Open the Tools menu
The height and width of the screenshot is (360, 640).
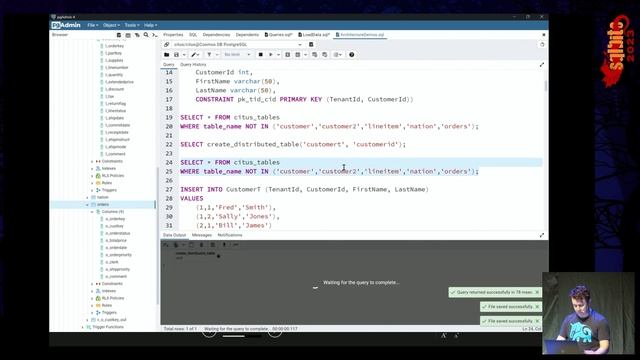(x=132, y=25)
